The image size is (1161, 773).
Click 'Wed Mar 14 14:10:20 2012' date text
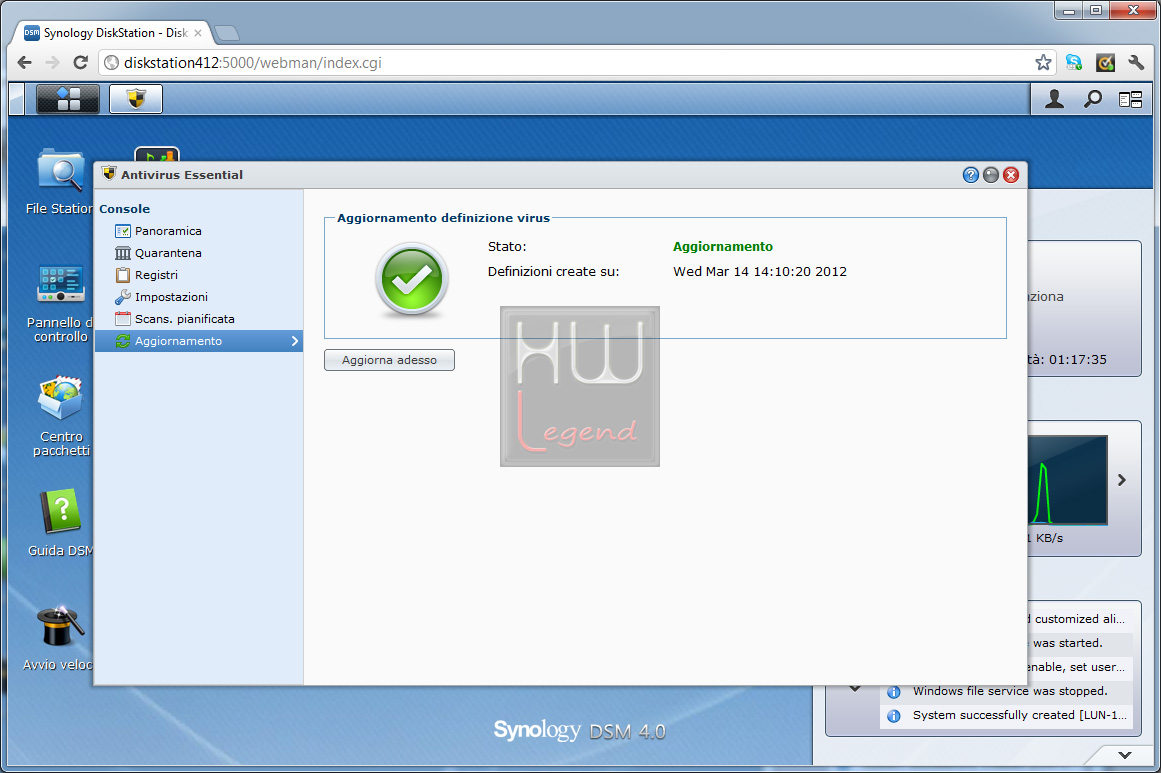pos(760,272)
